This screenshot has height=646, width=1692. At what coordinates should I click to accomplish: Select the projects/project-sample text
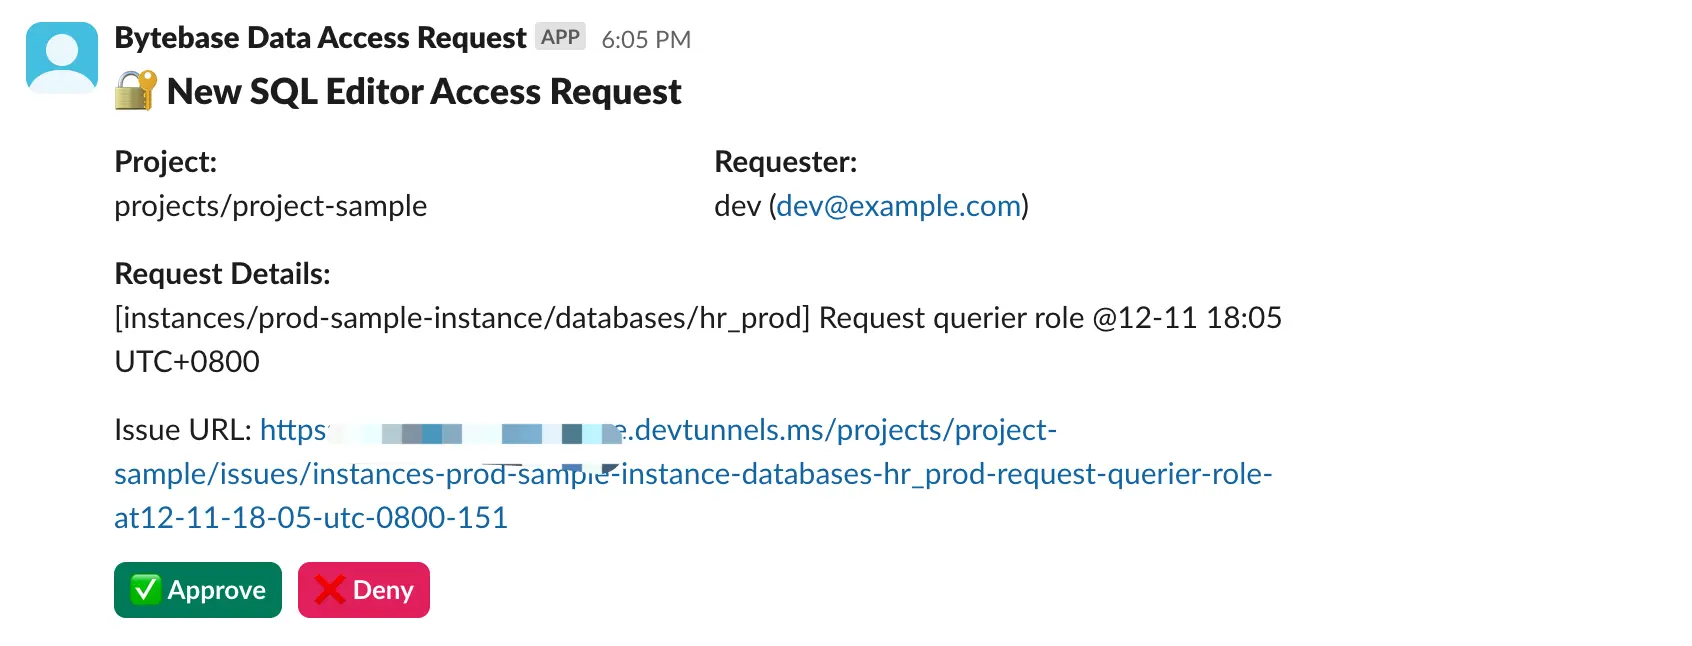pos(271,206)
